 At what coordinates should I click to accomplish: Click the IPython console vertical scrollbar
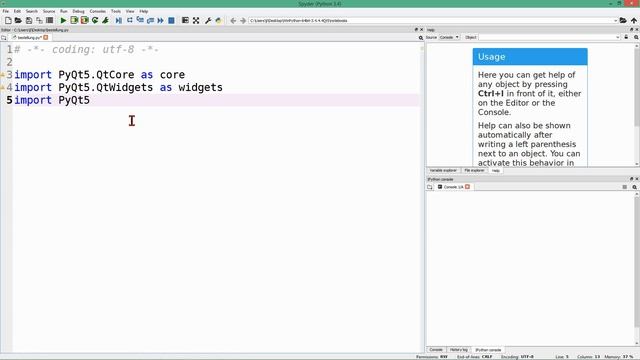tap(637, 269)
